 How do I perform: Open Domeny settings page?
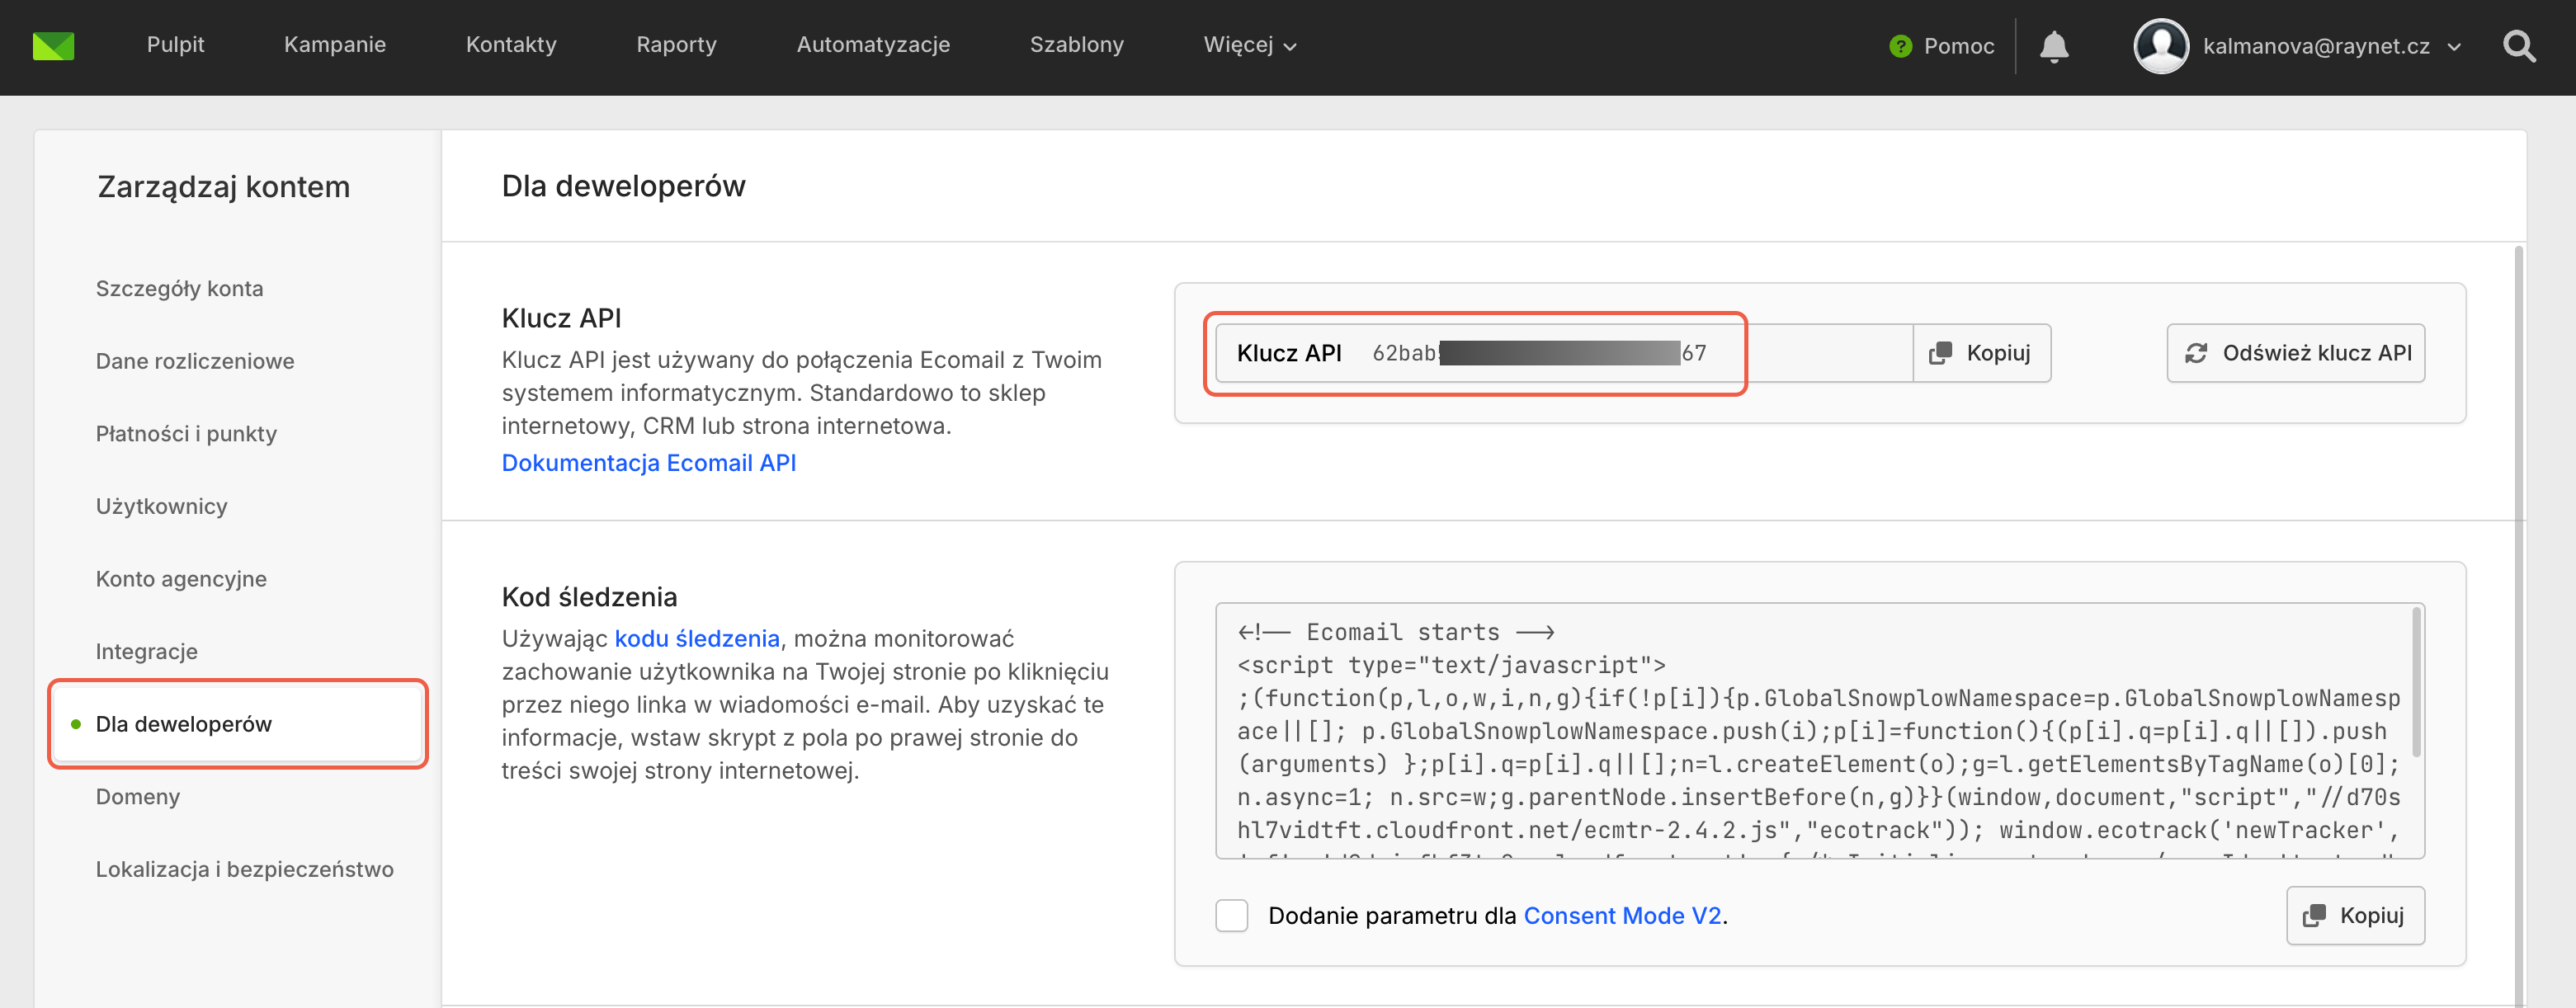[138, 797]
